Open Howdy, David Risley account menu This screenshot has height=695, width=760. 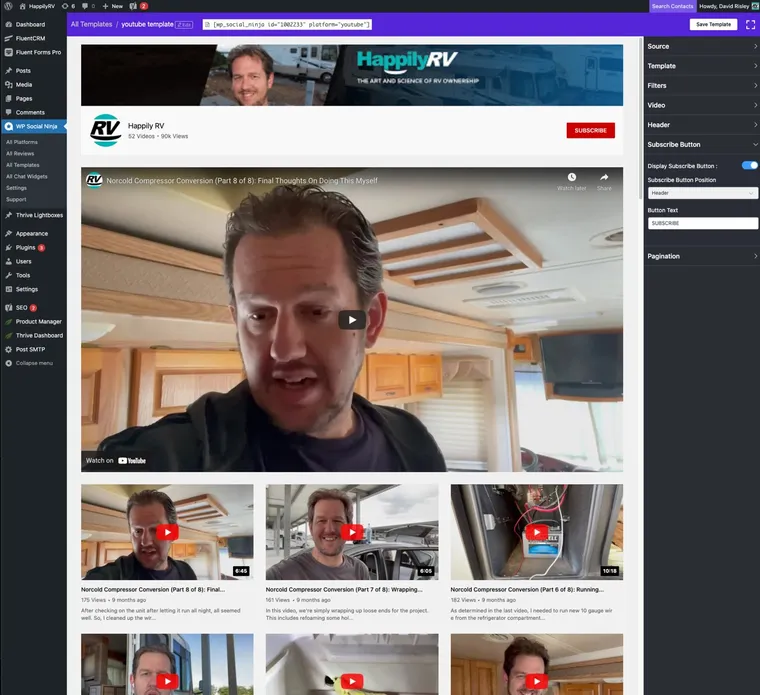point(728,6)
